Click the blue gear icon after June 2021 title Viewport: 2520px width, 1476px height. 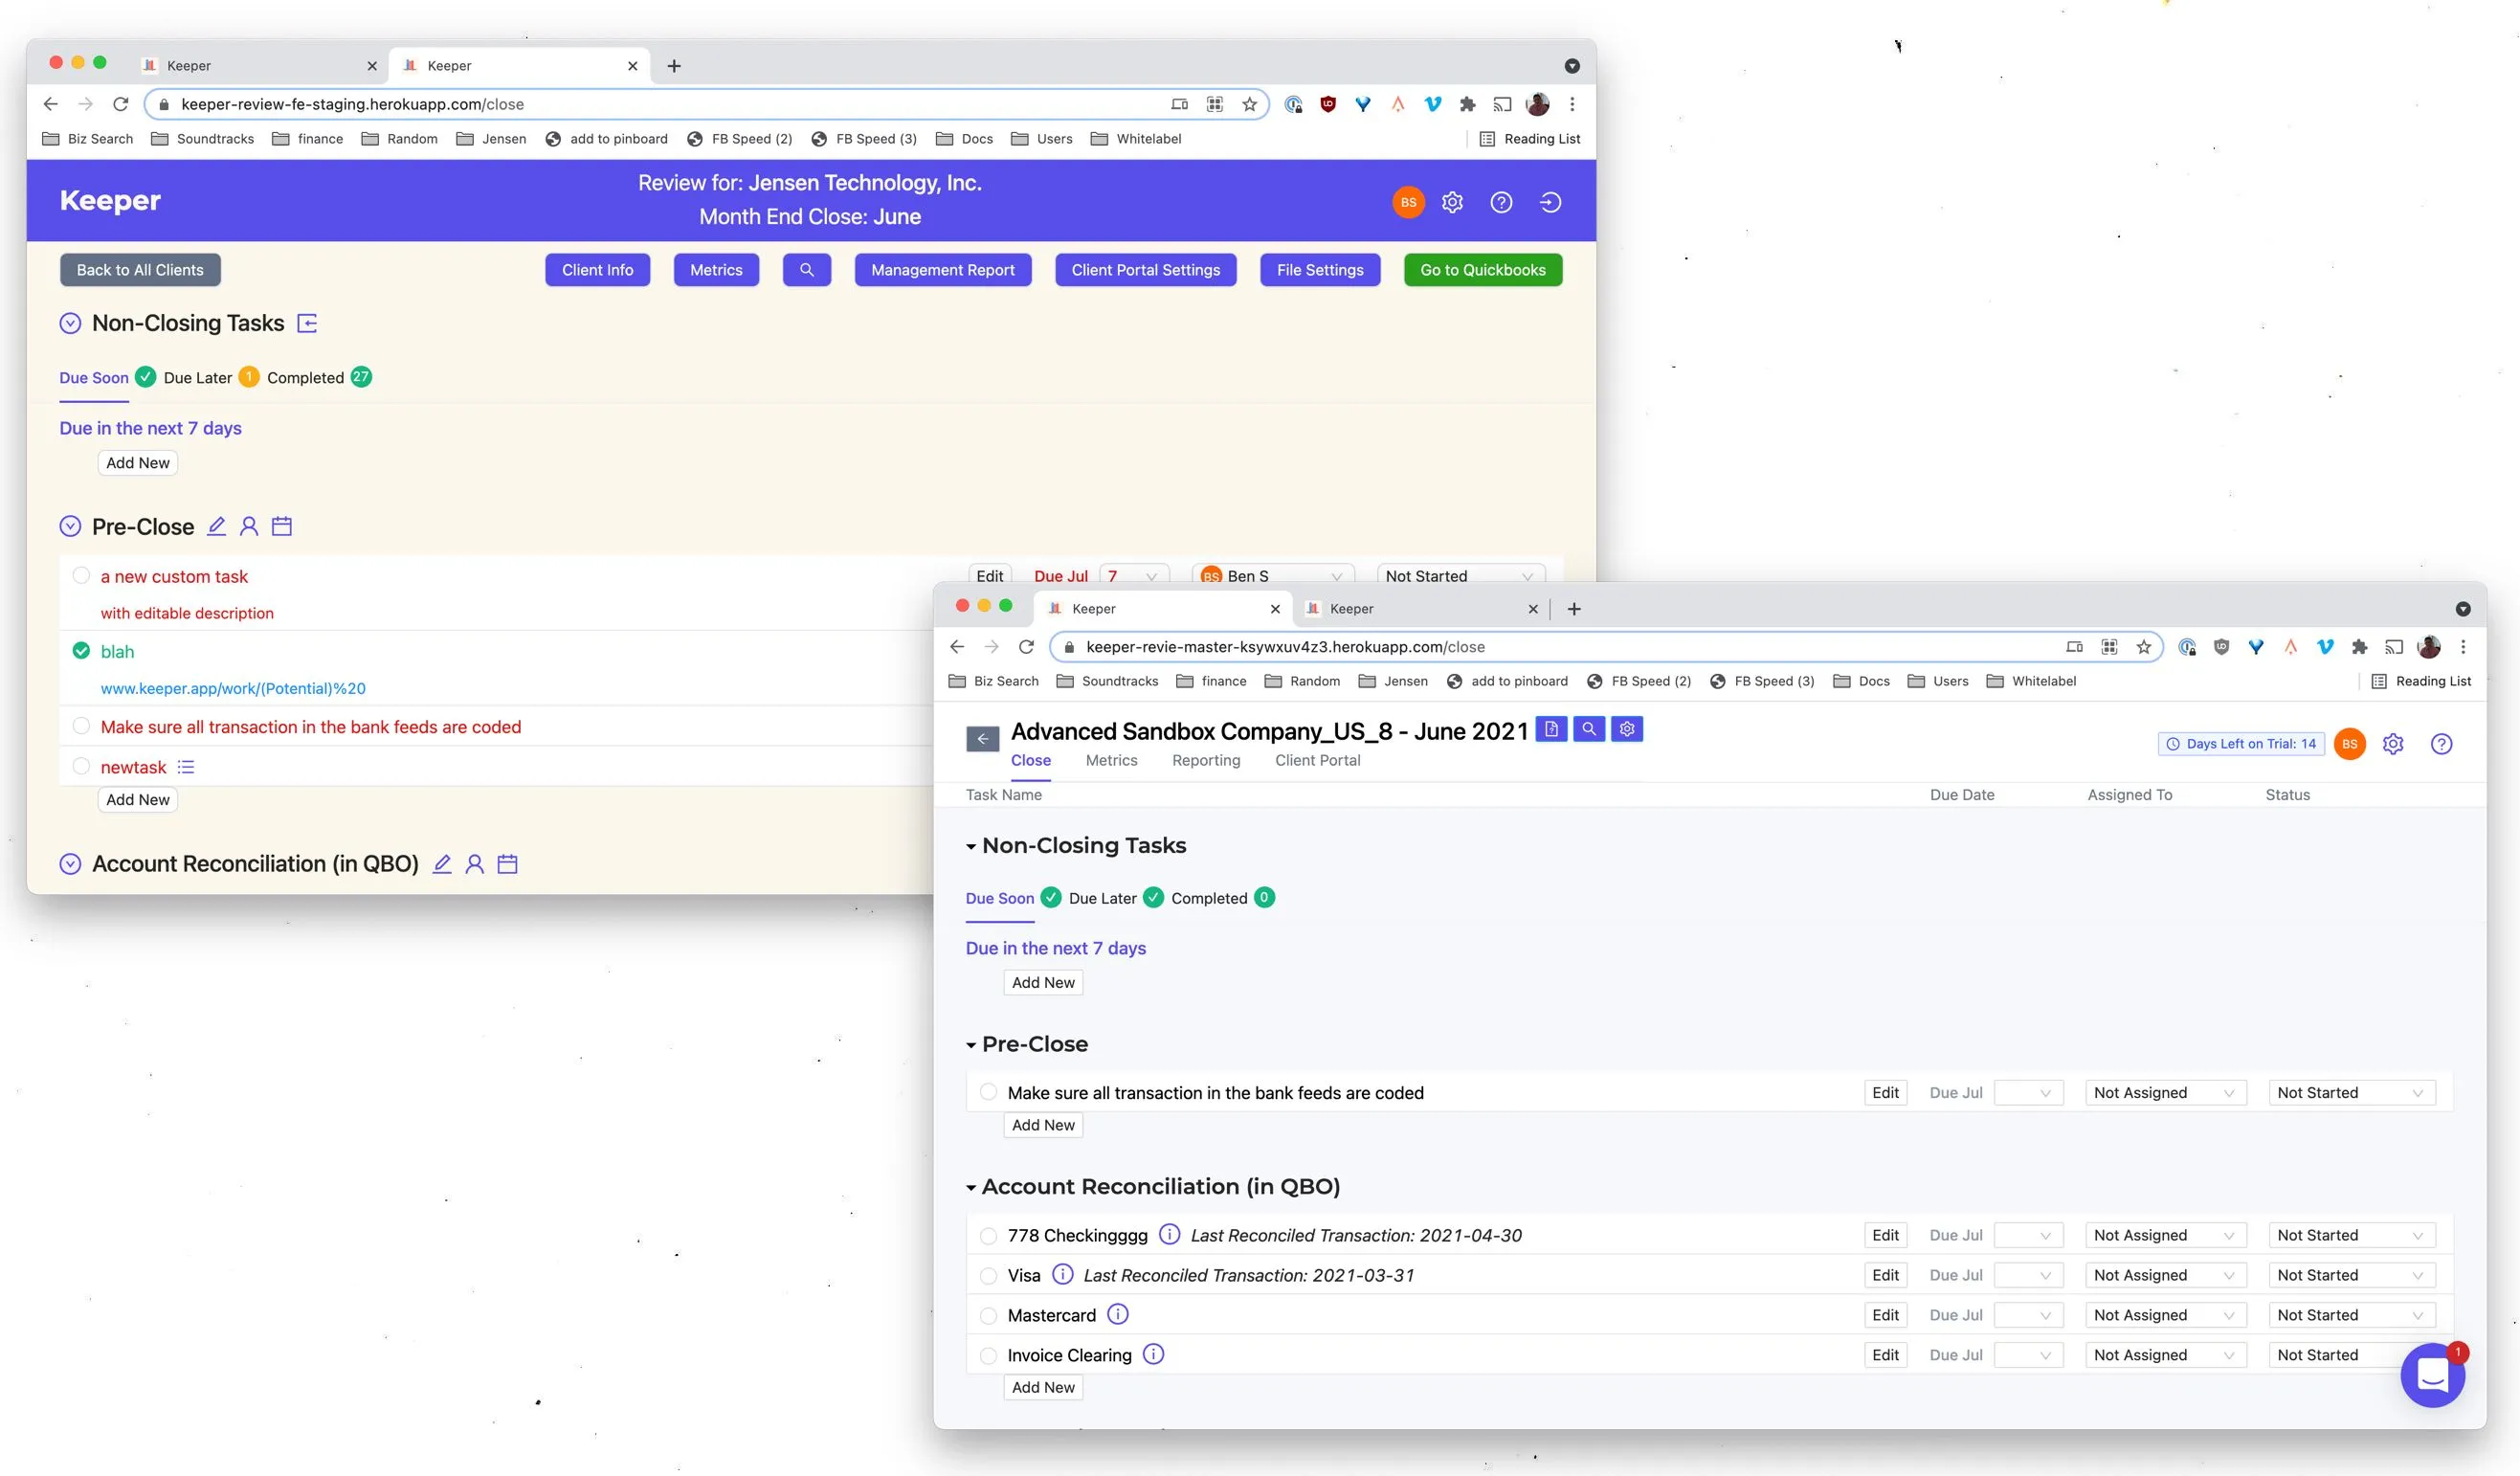(x=1627, y=729)
